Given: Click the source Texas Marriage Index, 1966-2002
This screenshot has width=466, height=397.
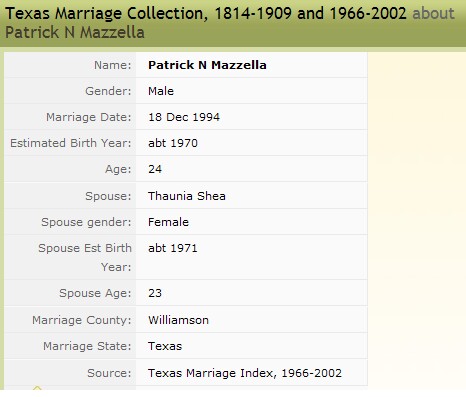Looking at the screenshot, I should click(x=245, y=373).
